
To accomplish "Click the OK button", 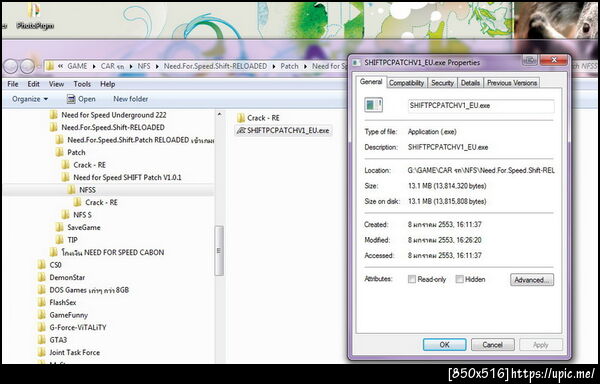I will tap(444, 345).
